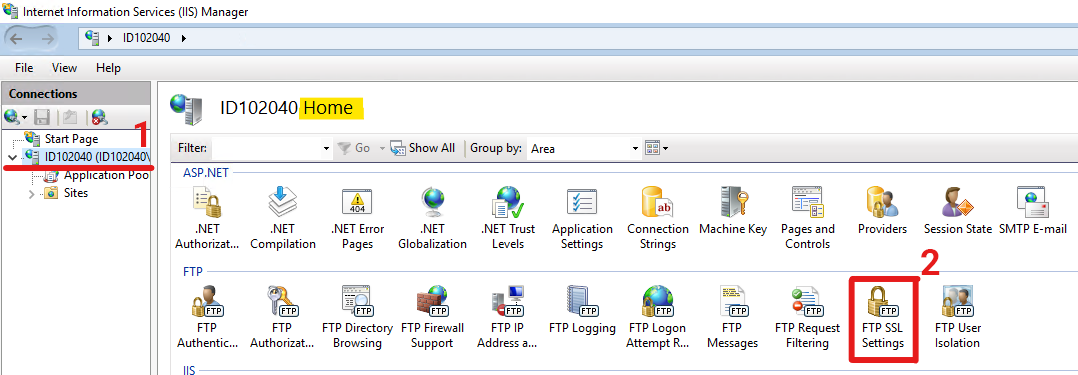The height and width of the screenshot is (375, 1078).
Task: Open the view mode dropdown button
Action: [657, 148]
